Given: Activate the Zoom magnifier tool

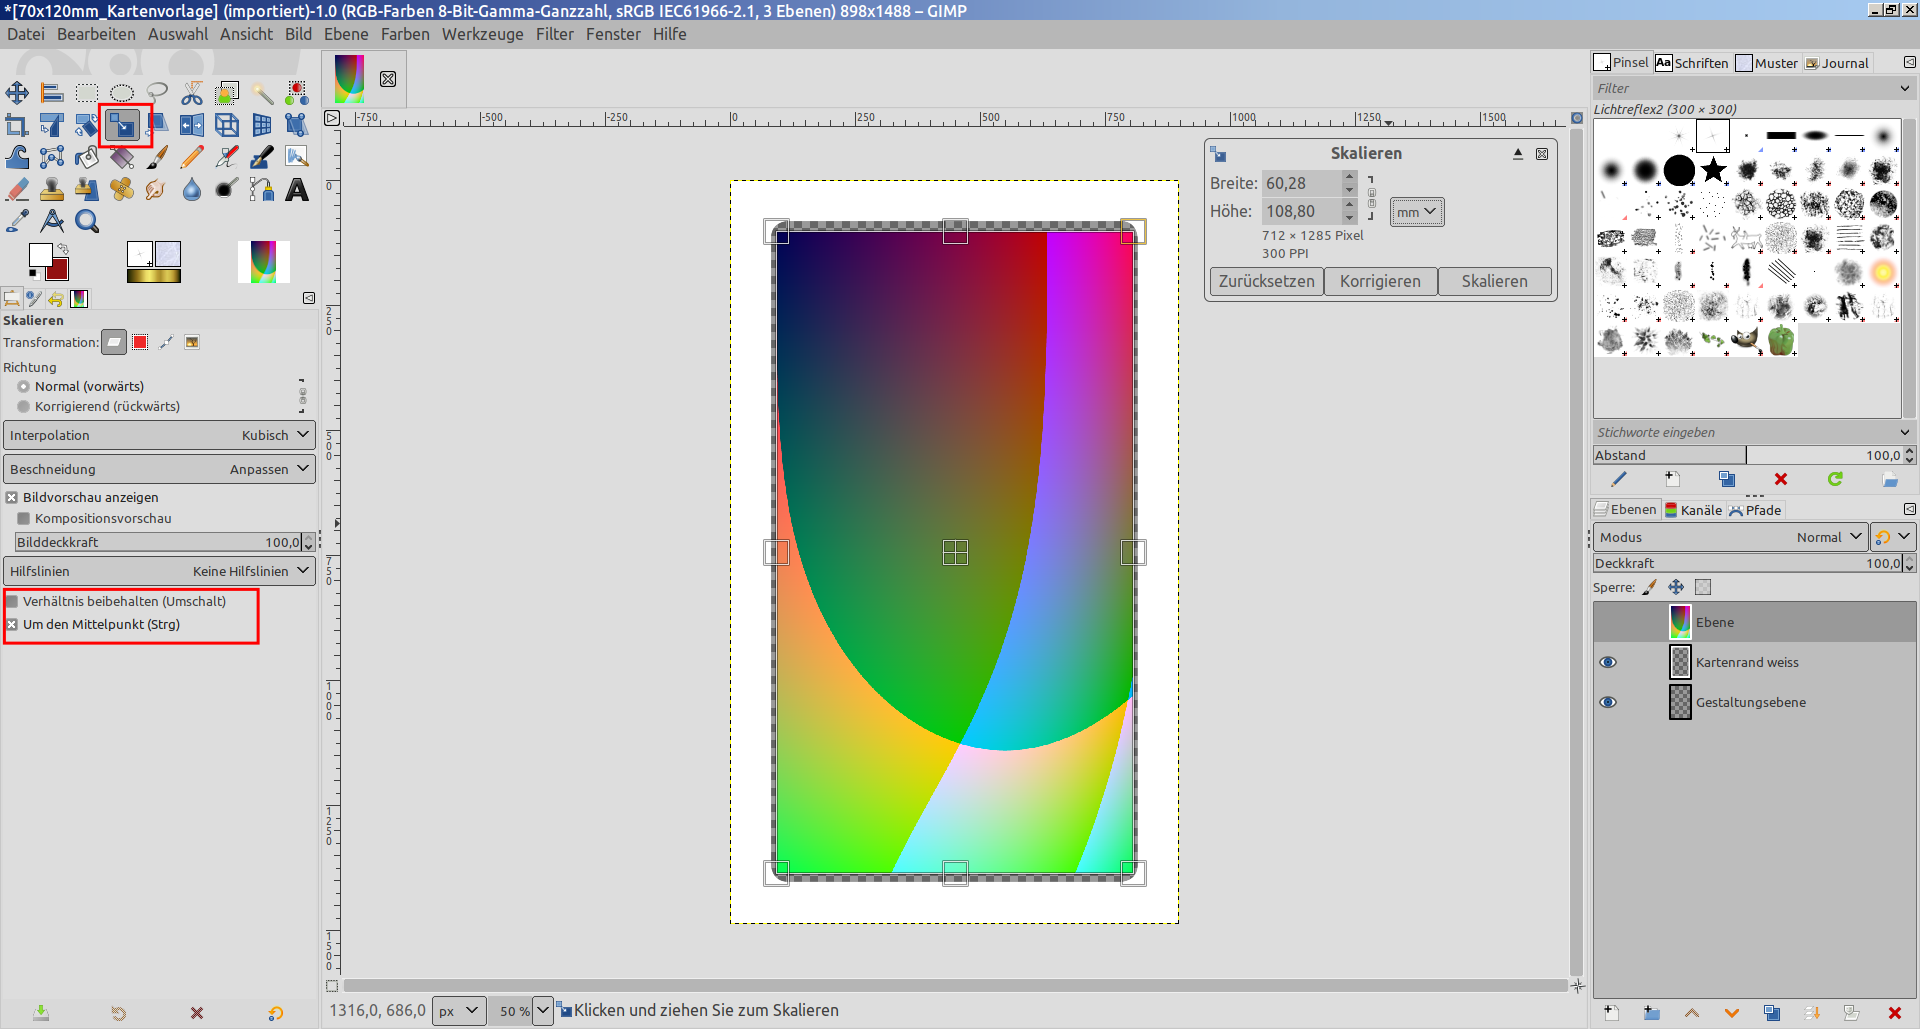Looking at the screenshot, I should click(87, 222).
